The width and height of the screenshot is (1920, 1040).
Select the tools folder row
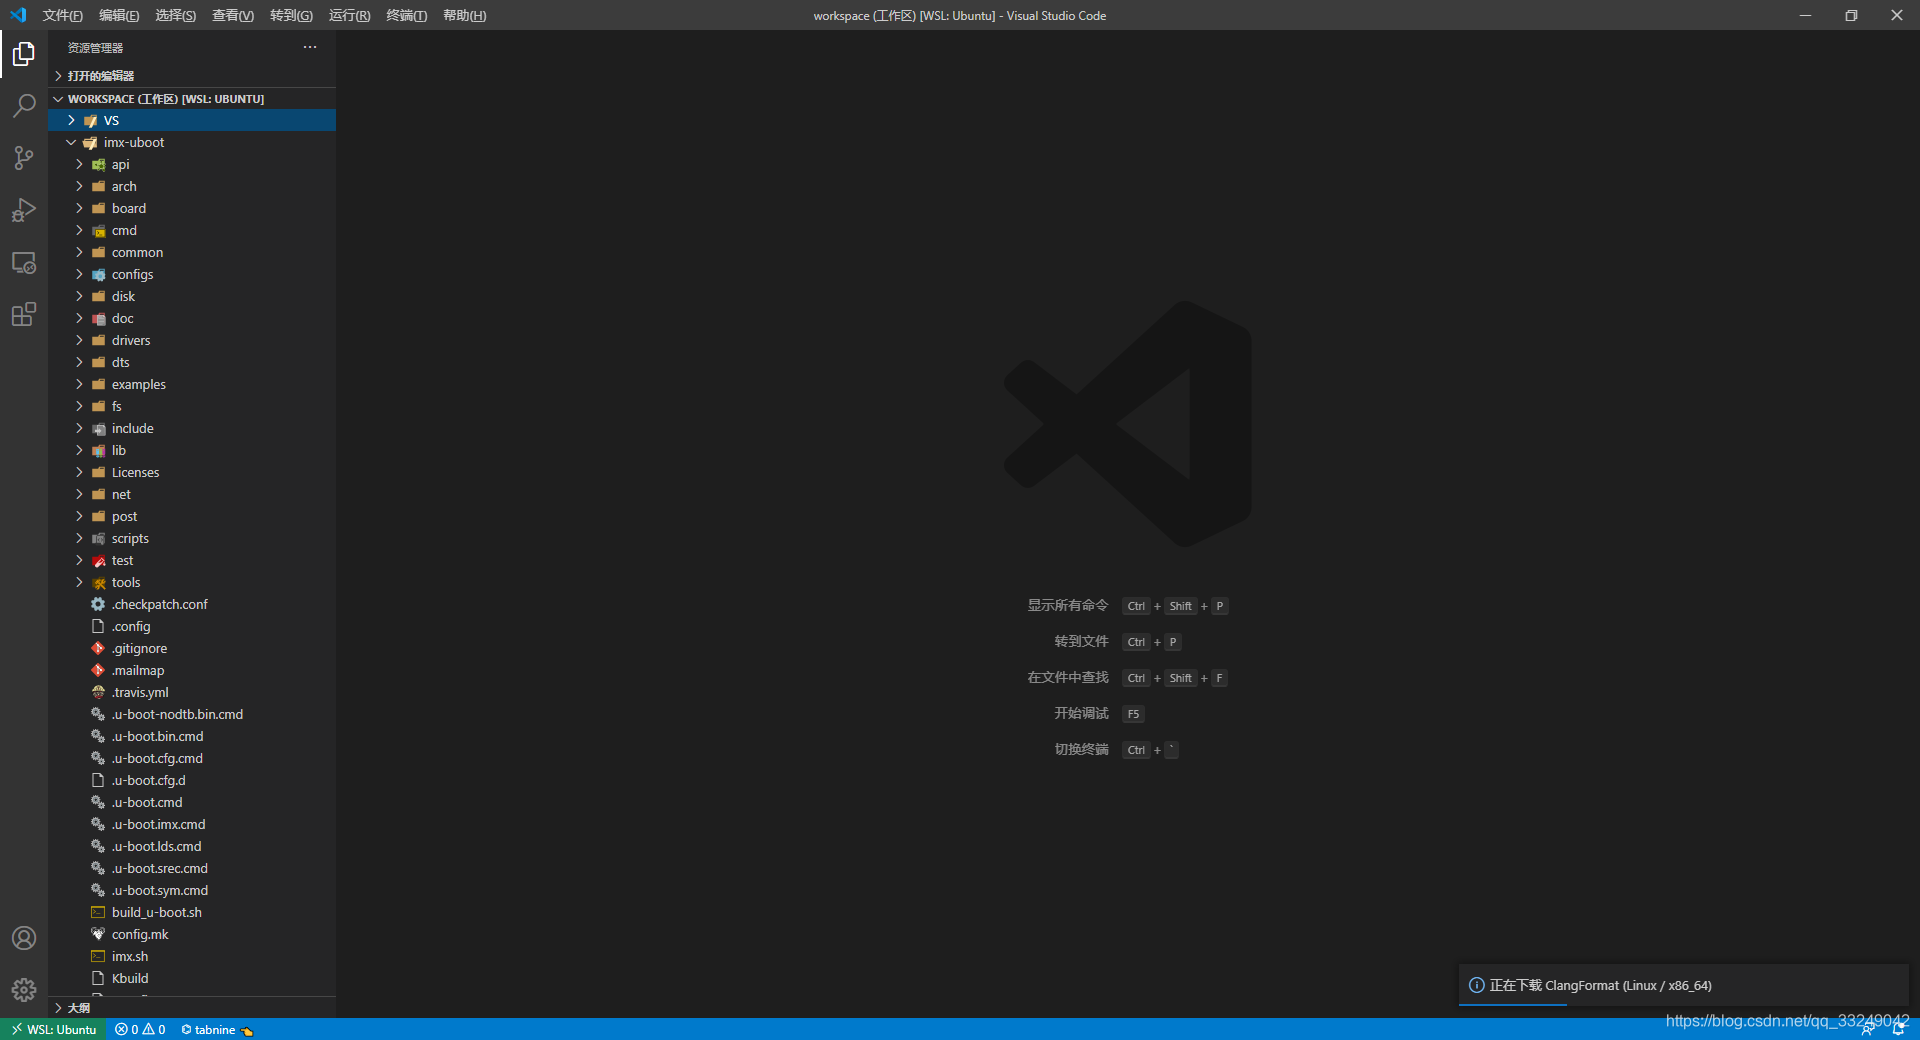point(192,582)
